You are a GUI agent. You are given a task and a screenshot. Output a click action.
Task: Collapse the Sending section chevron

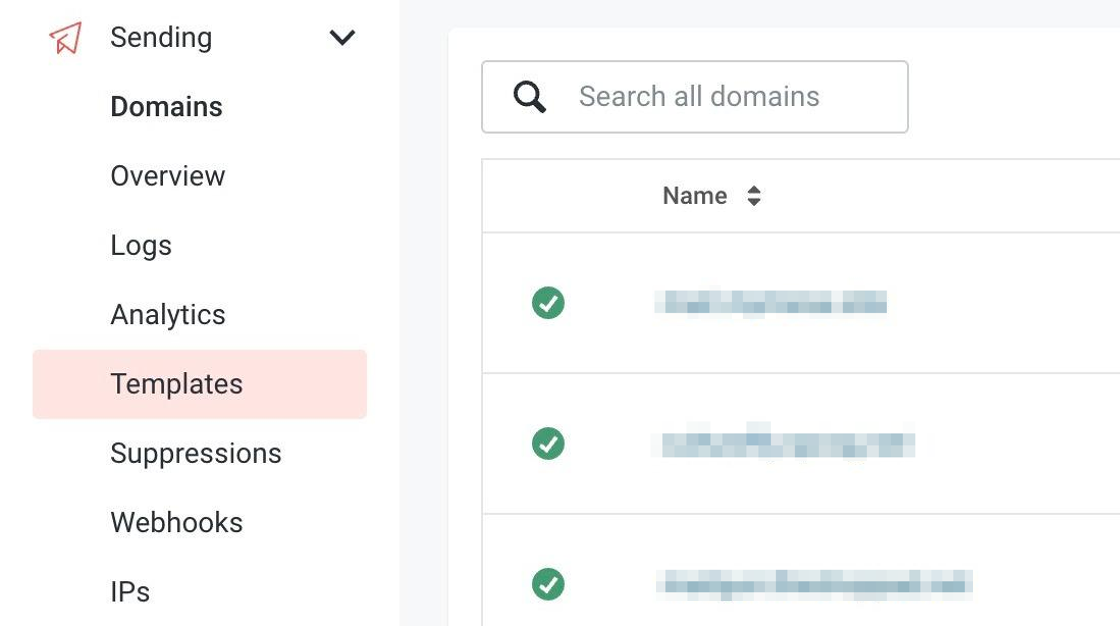pos(342,38)
